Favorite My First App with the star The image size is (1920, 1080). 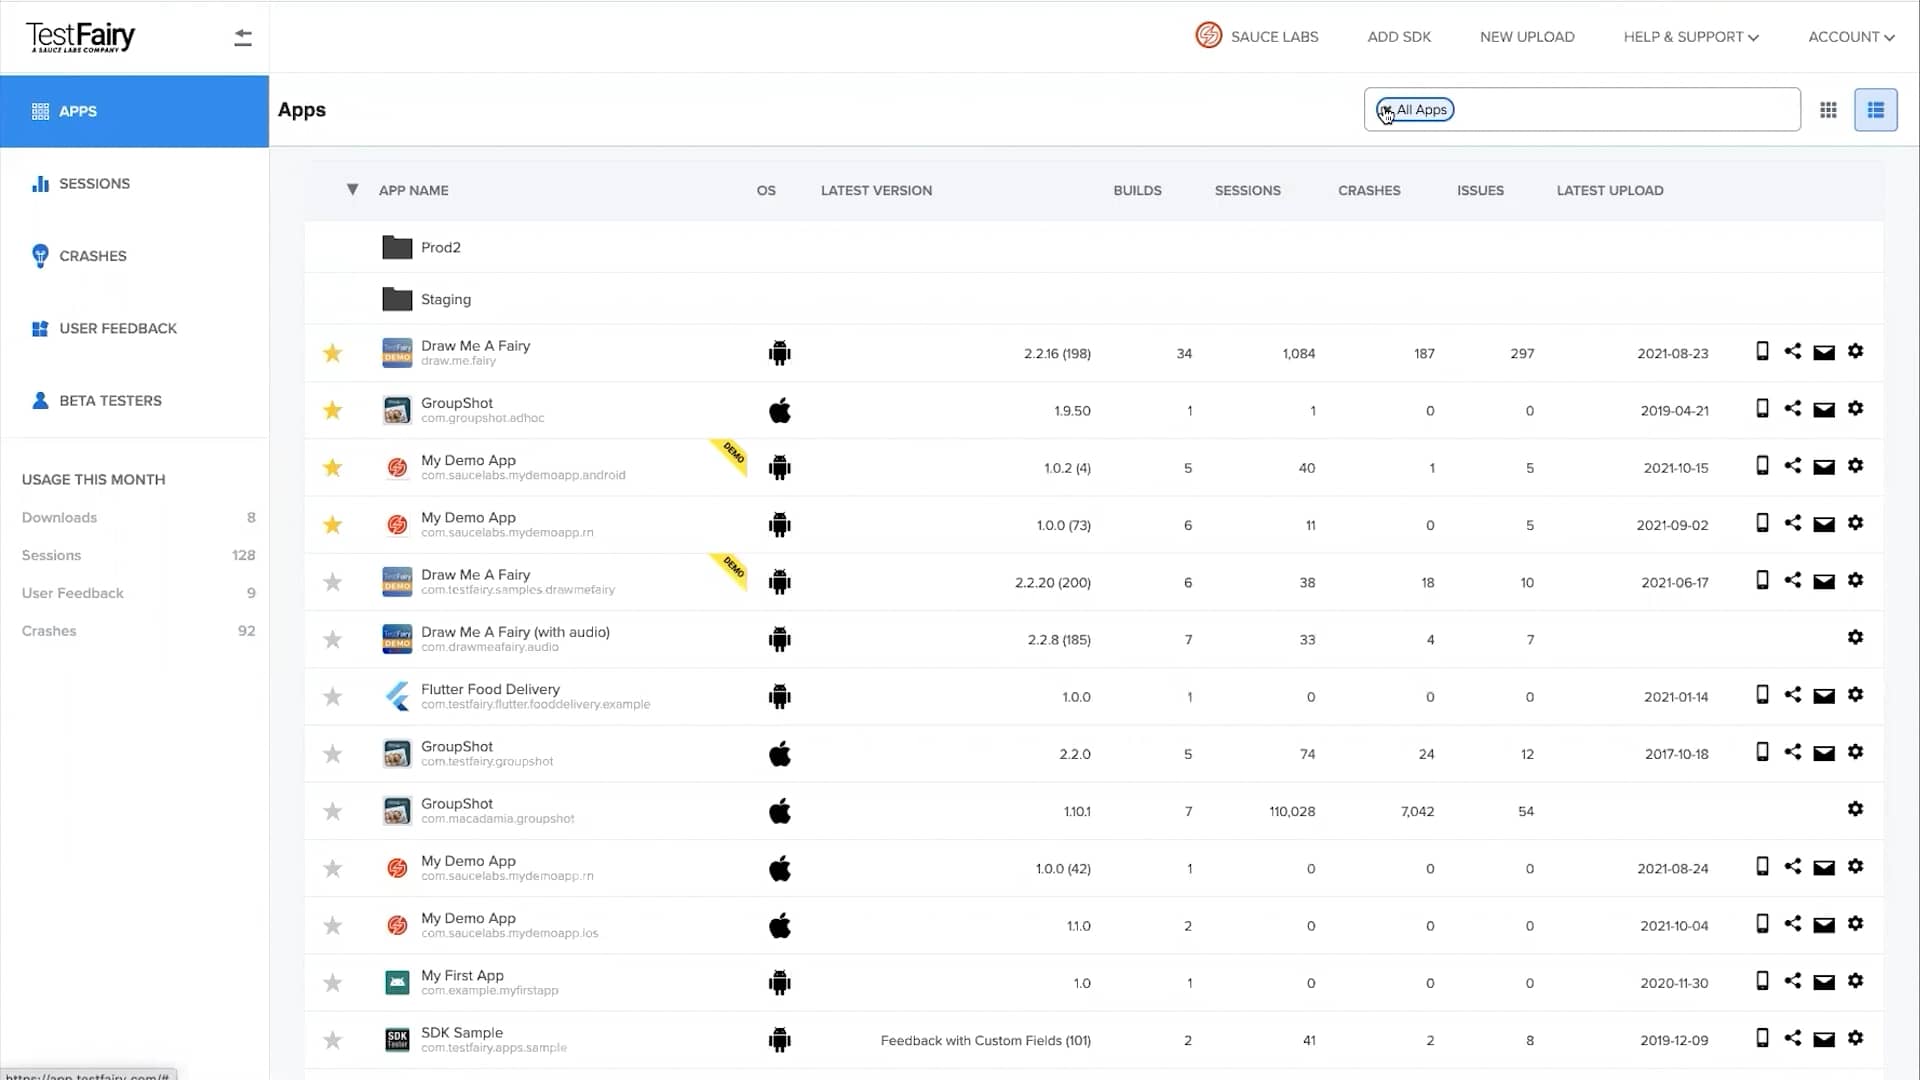click(332, 982)
